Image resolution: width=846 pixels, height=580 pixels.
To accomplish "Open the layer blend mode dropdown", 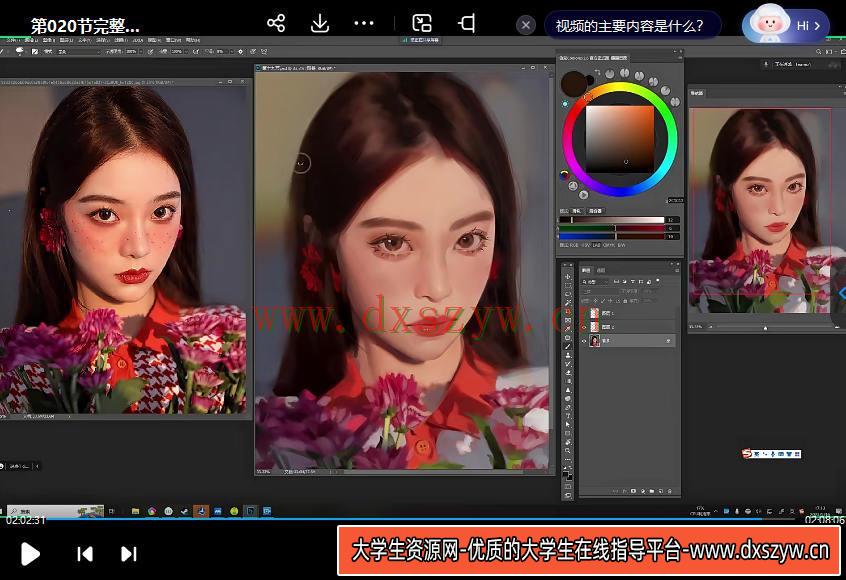I will coord(599,292).
